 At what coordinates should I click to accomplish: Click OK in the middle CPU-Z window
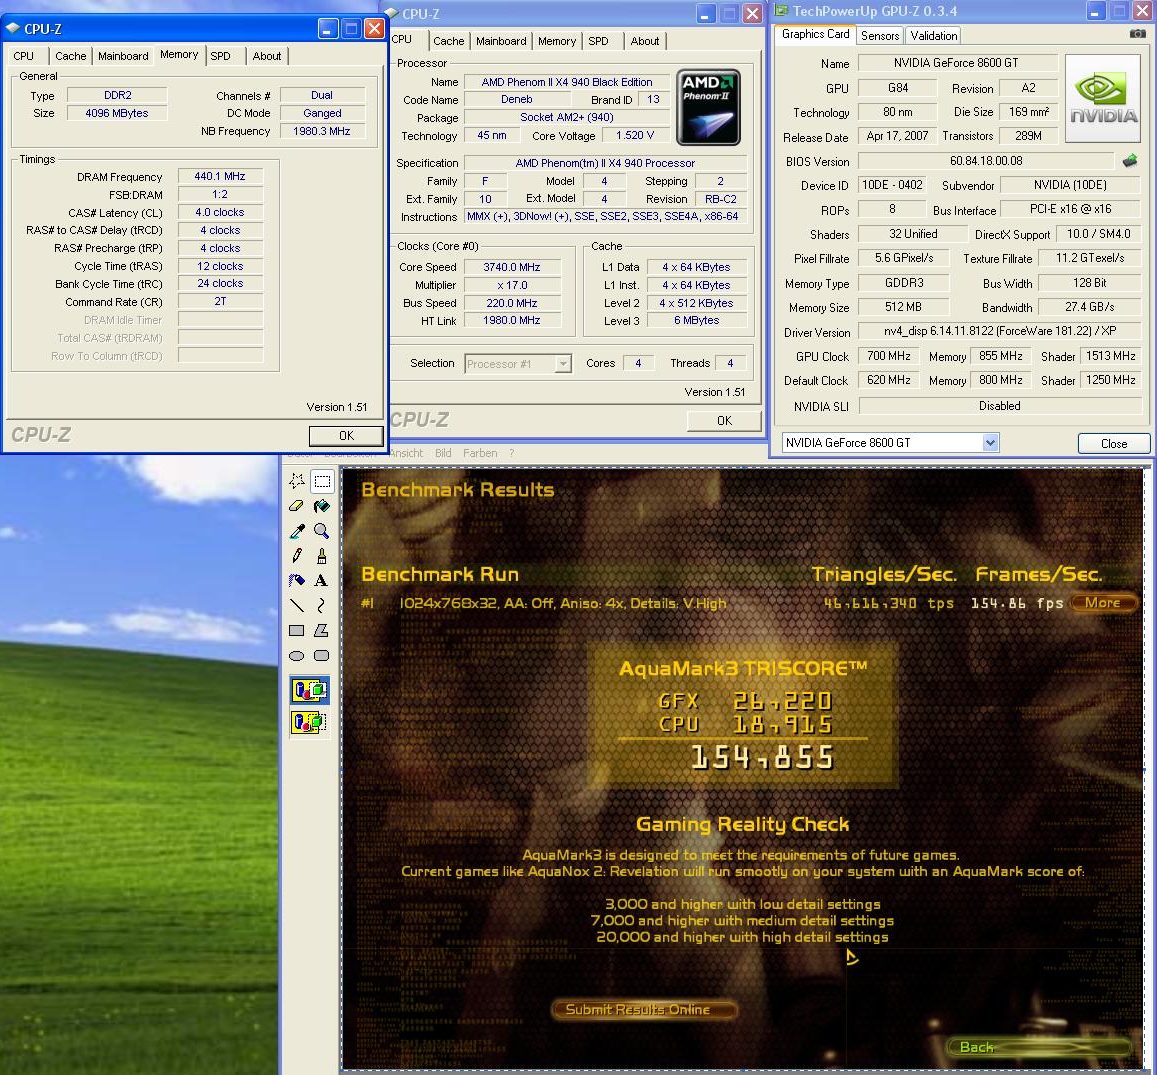coord(724,420)
